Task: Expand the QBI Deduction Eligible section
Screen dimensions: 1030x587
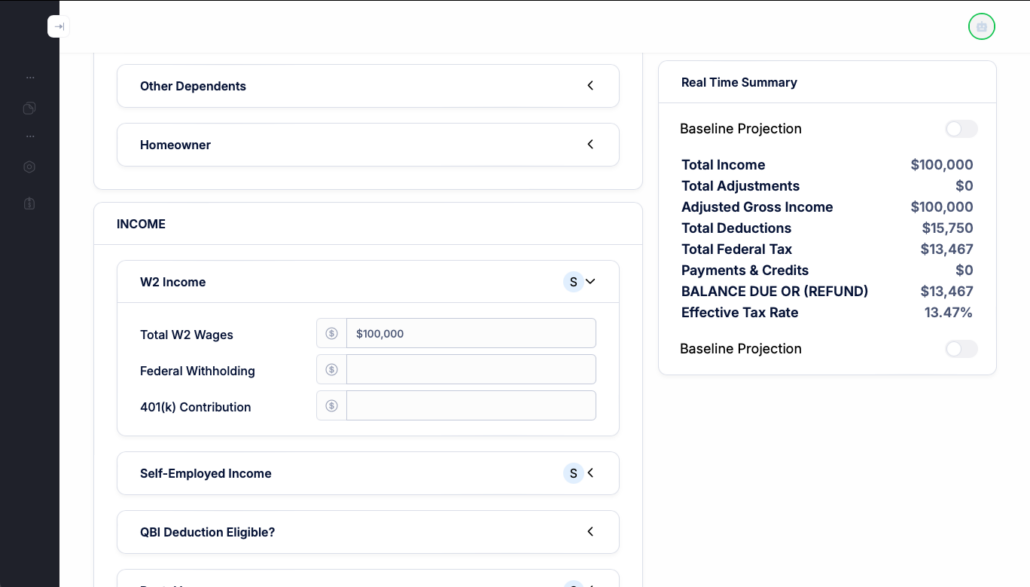Action: click(590, 532)
